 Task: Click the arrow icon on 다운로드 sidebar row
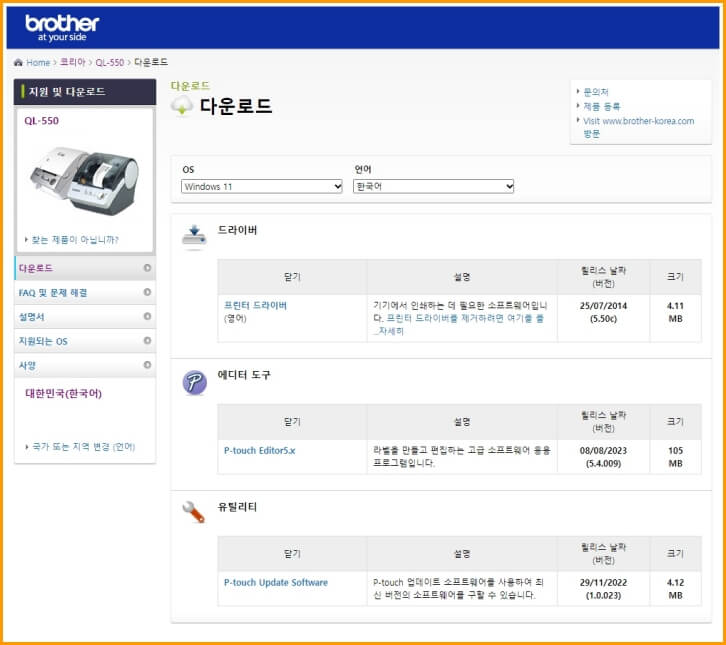tap(147, 268)
